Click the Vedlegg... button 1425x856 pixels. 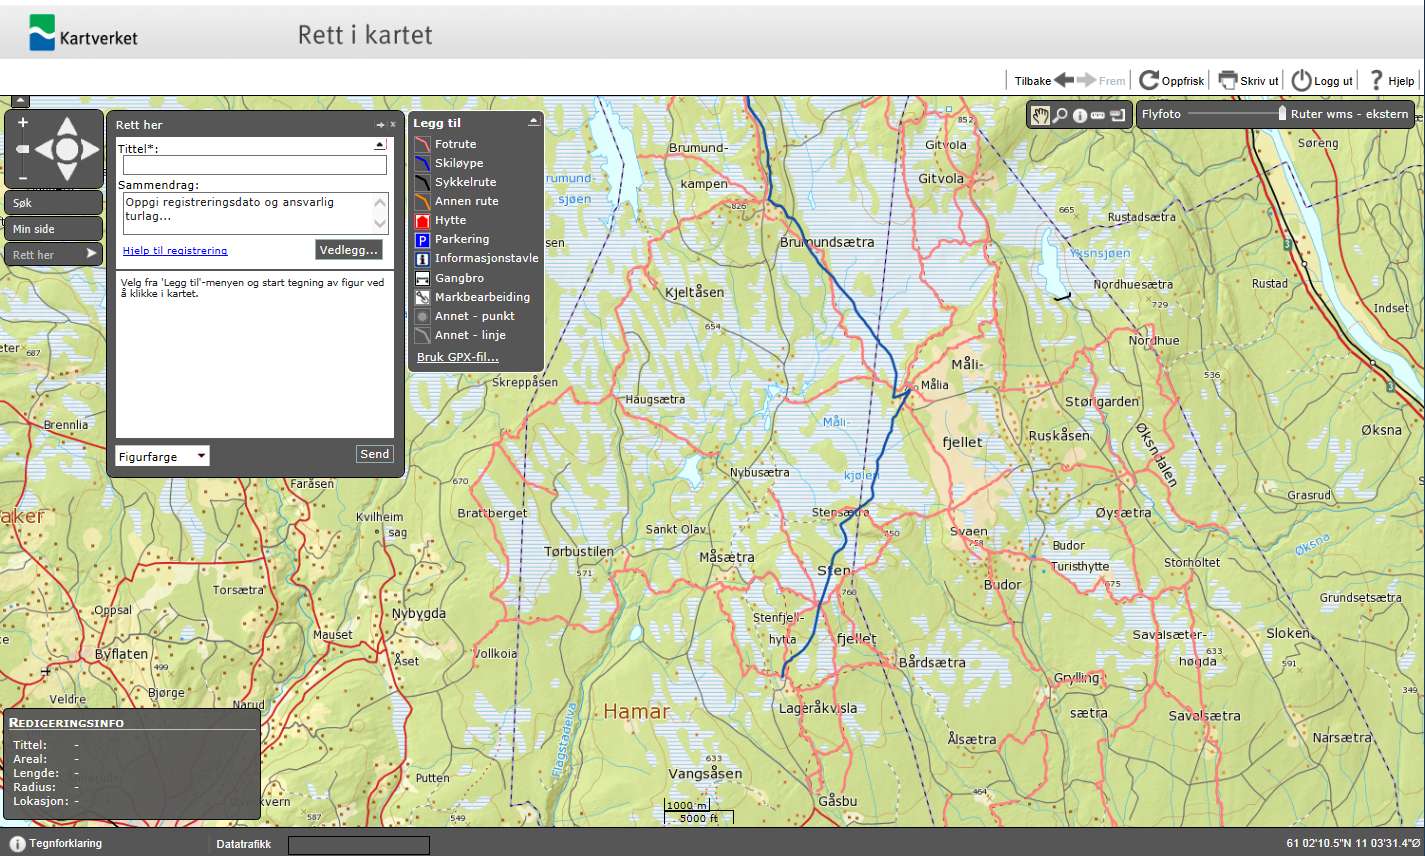pos(349,250)
